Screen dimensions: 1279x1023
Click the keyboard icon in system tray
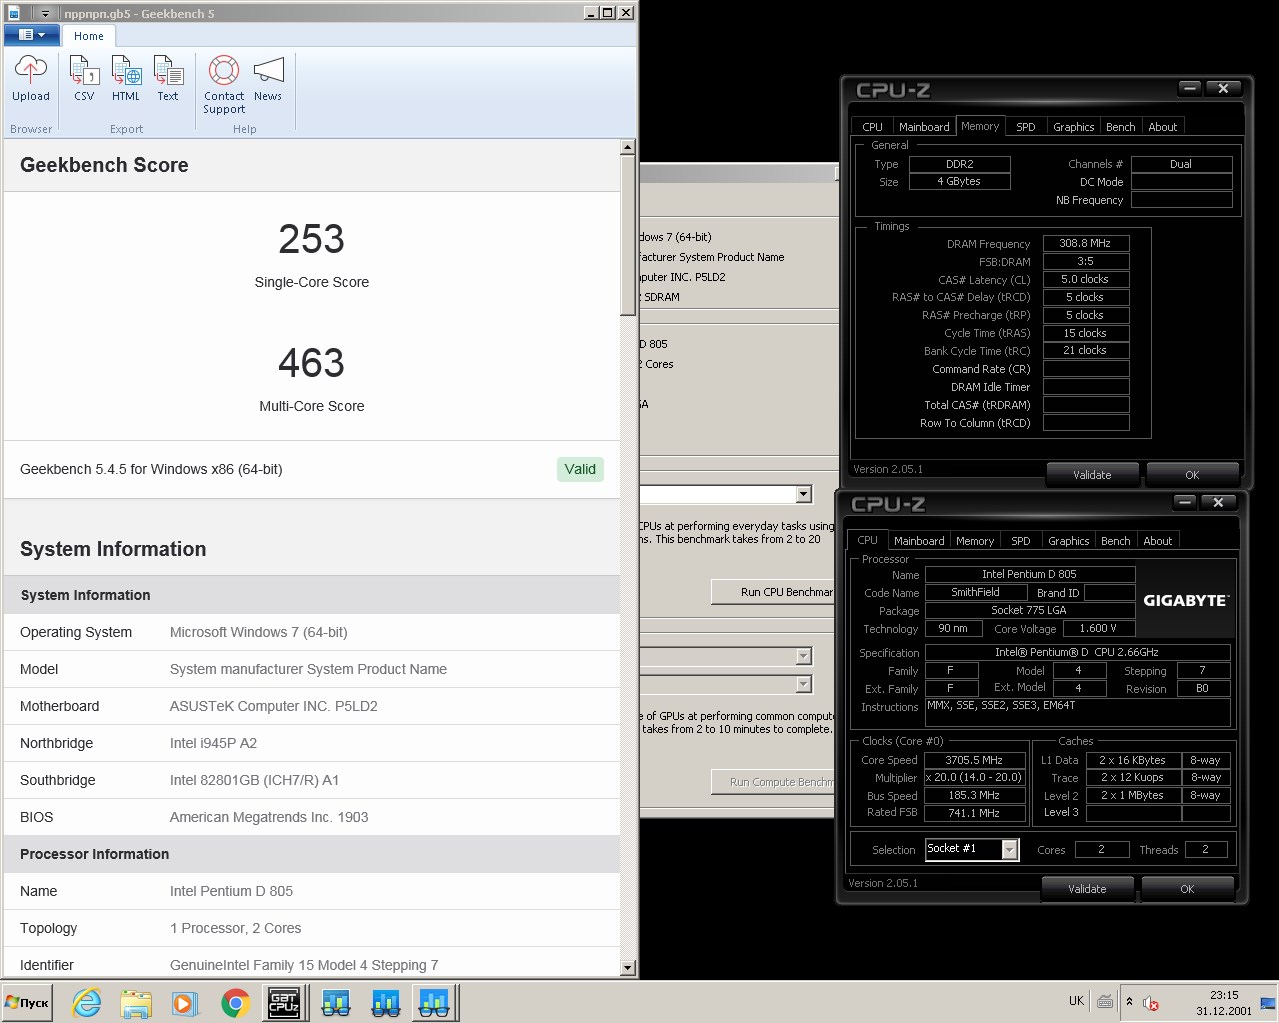1105,1001
